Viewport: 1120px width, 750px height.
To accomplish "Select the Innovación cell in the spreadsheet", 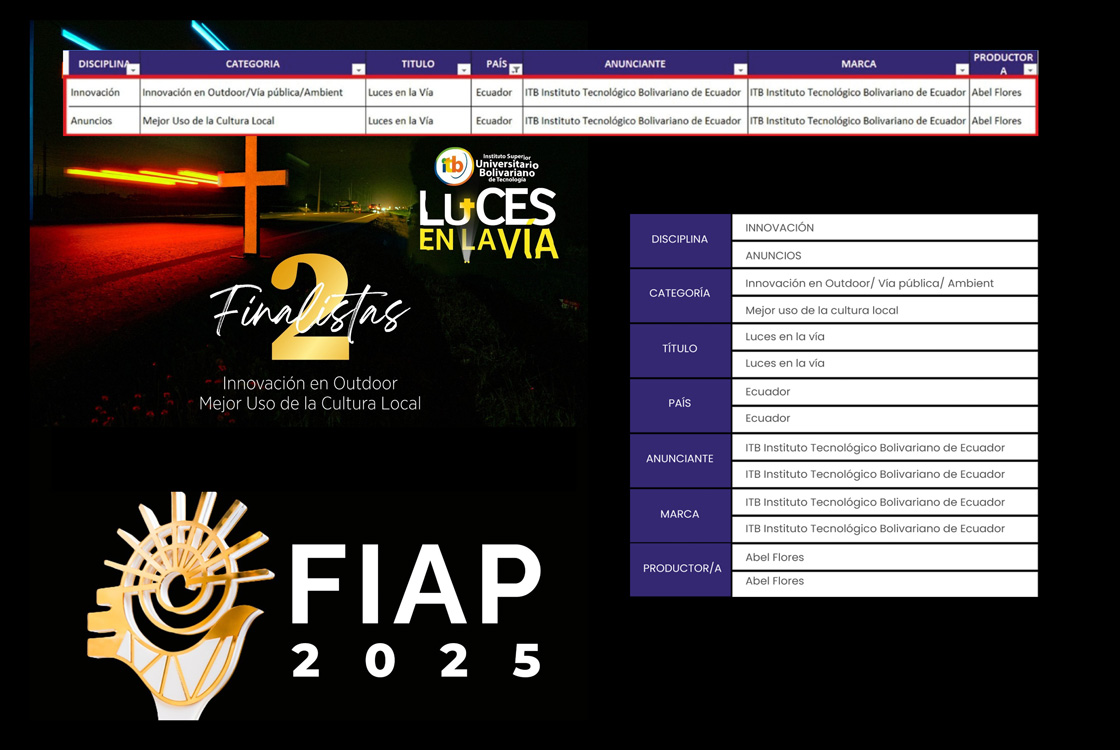I will click(95, 93).
